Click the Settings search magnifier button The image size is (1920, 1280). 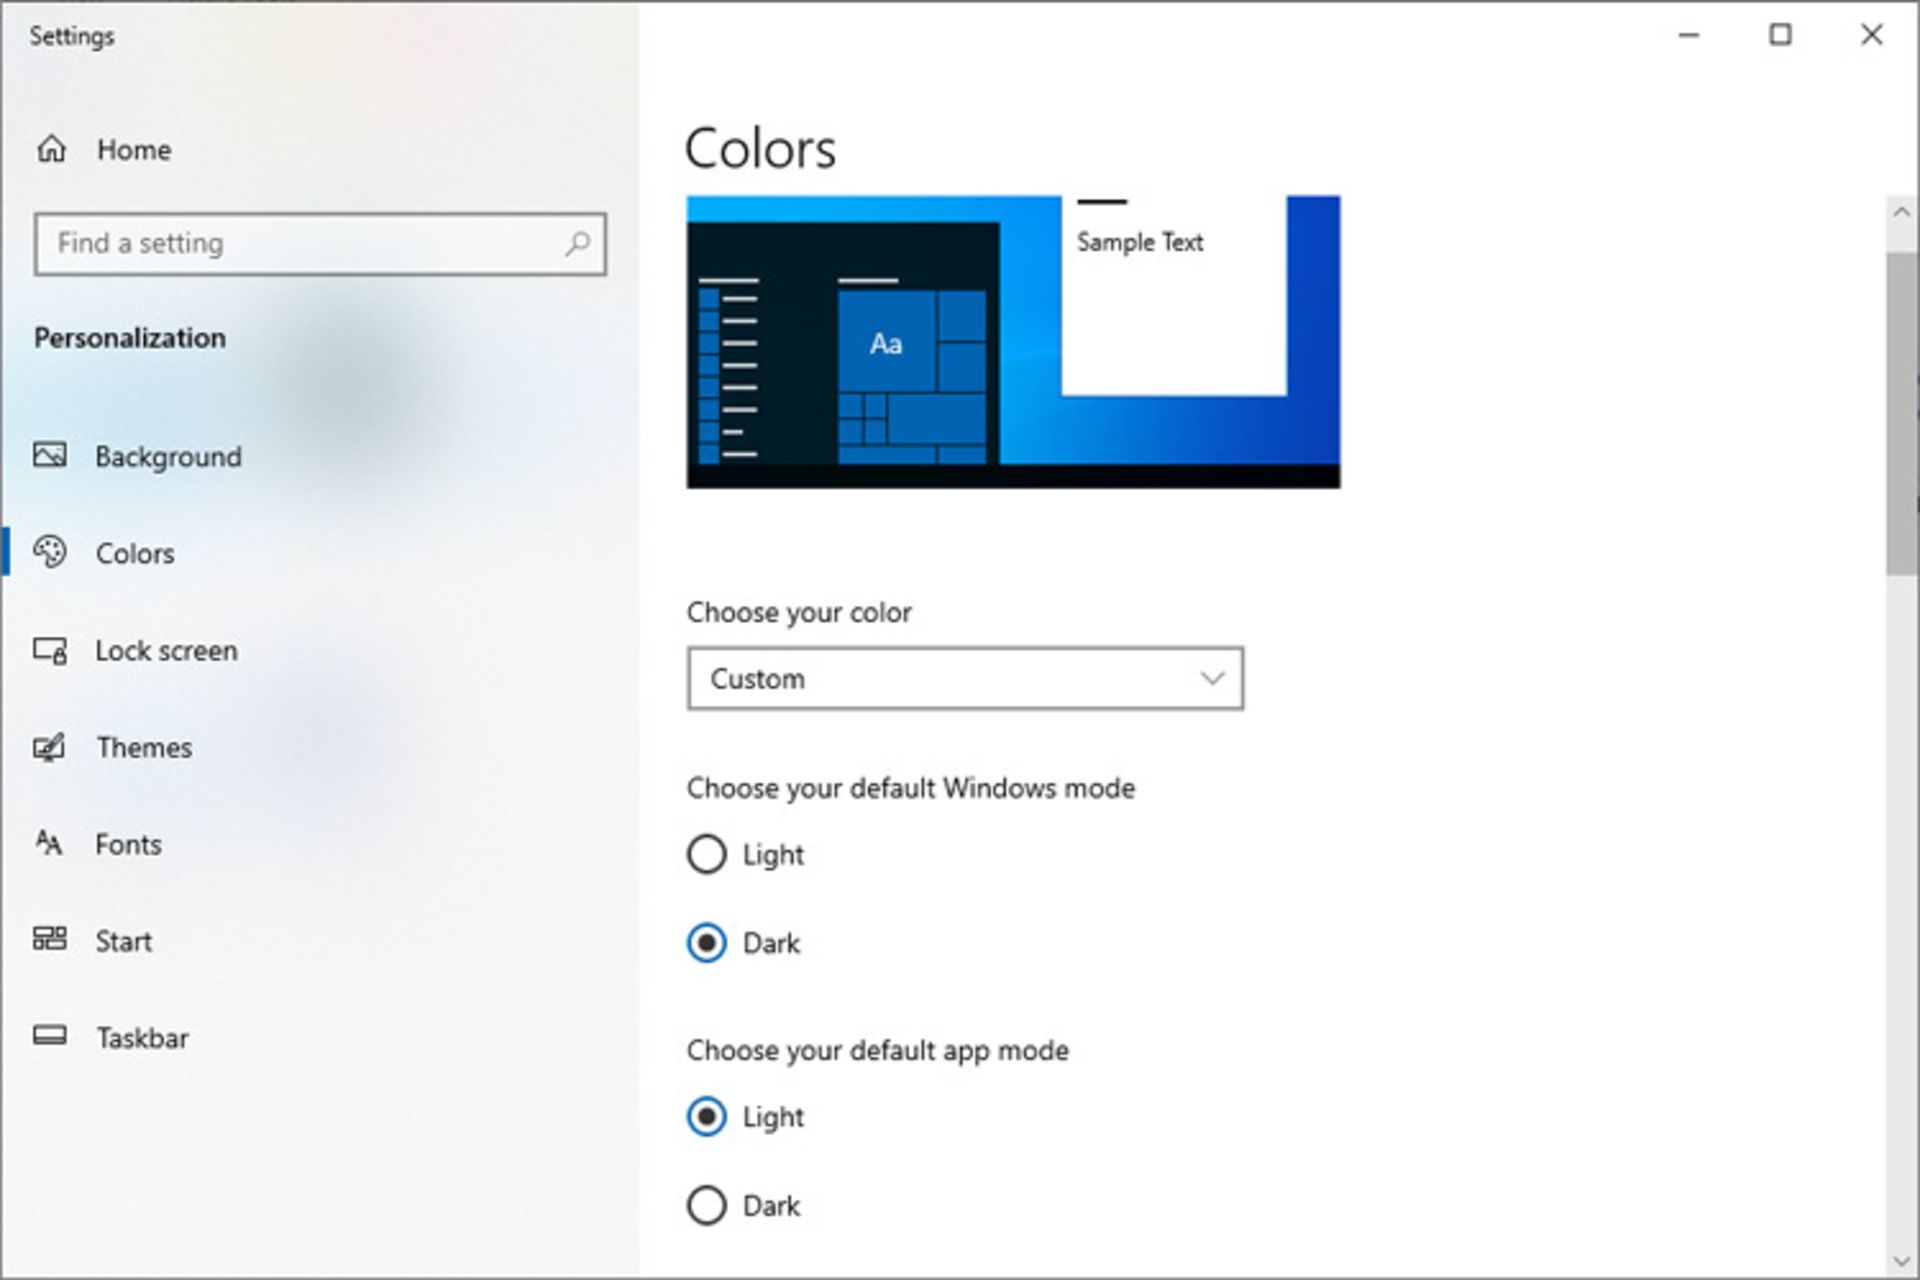pyautogui.click(x=577, y=243)
